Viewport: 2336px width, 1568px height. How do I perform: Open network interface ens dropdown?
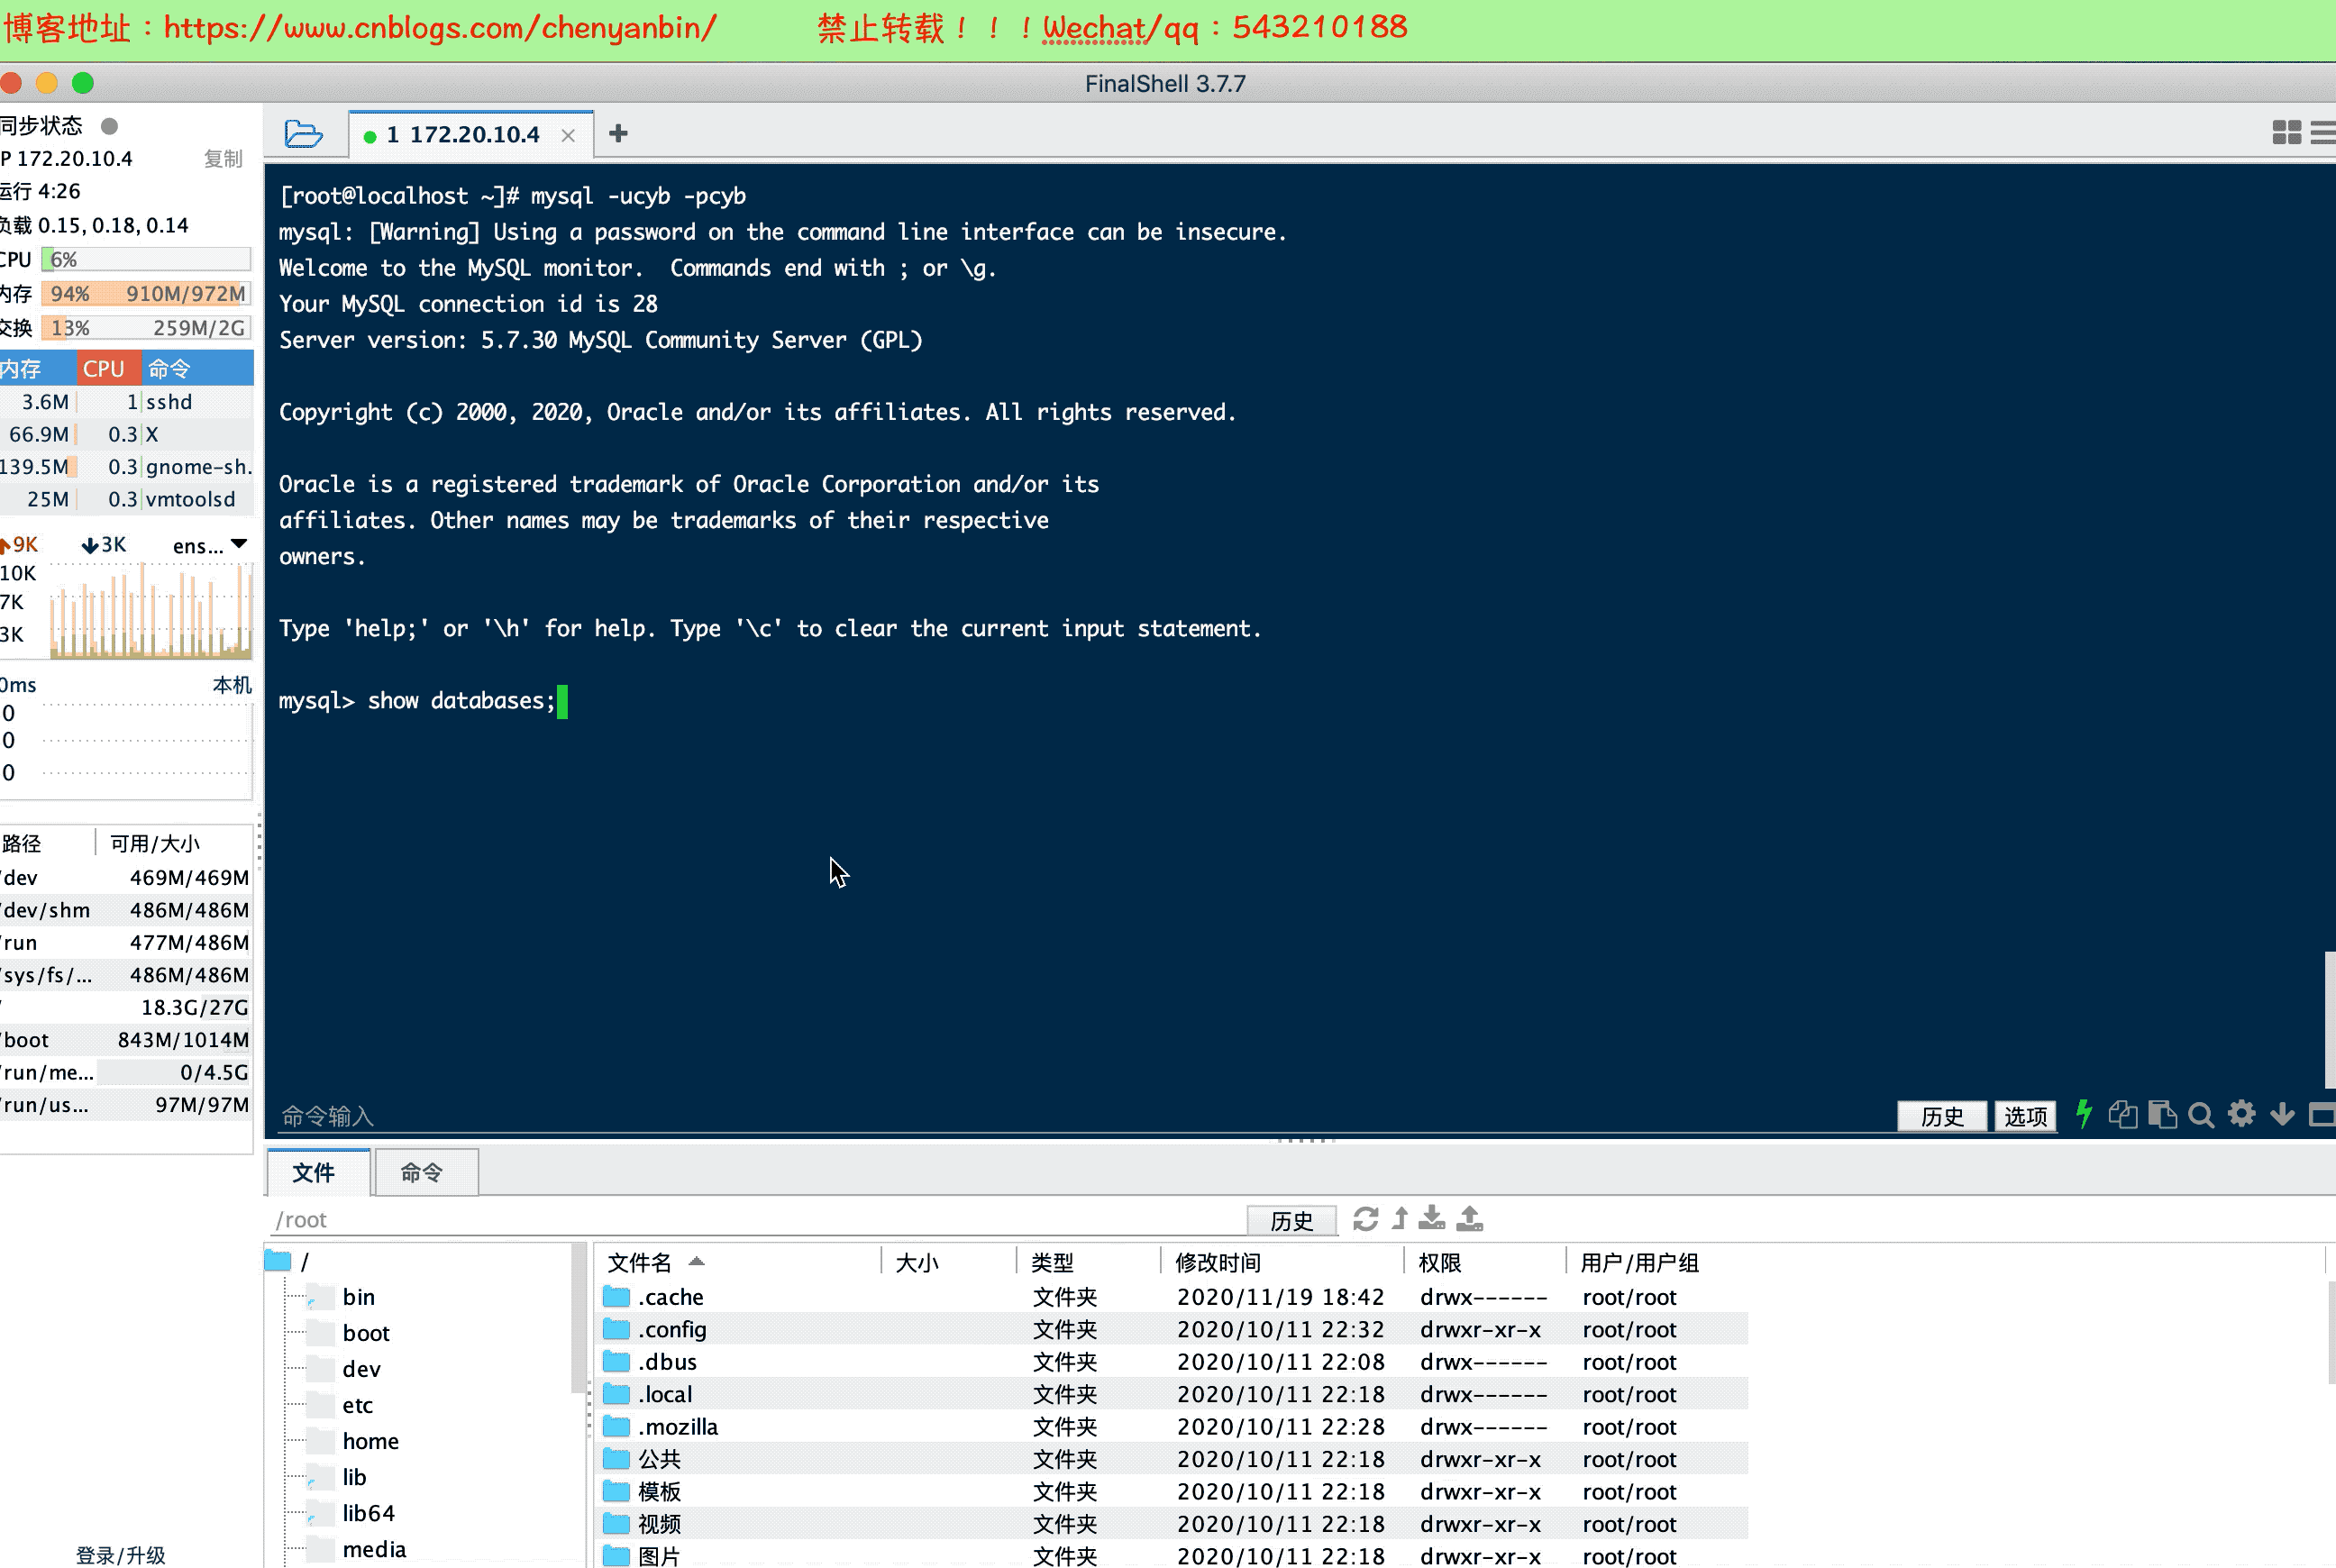coord(210,545)
